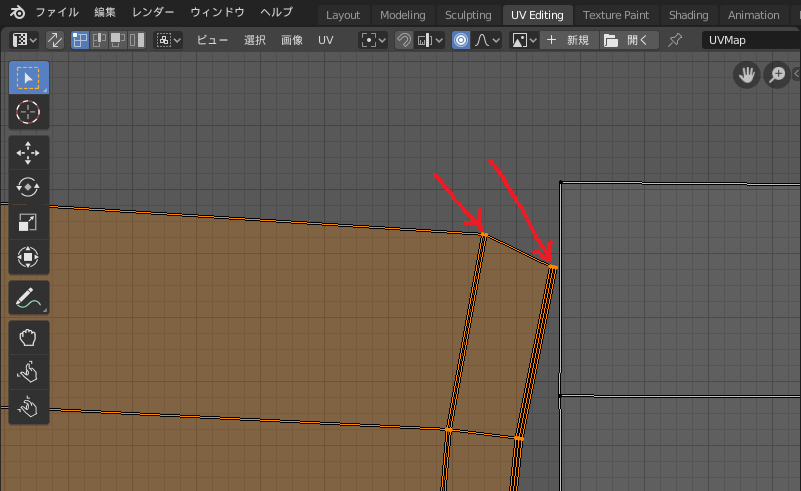Open the 選択 menu in UV editor

tap(254, 40)
